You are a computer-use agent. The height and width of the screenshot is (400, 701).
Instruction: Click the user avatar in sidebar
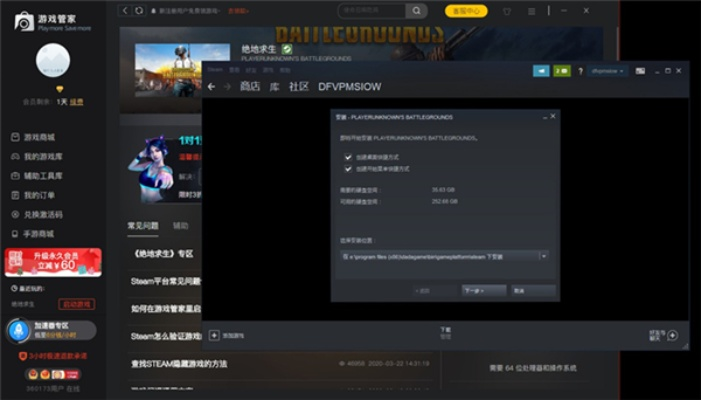(x=53, y=60)
